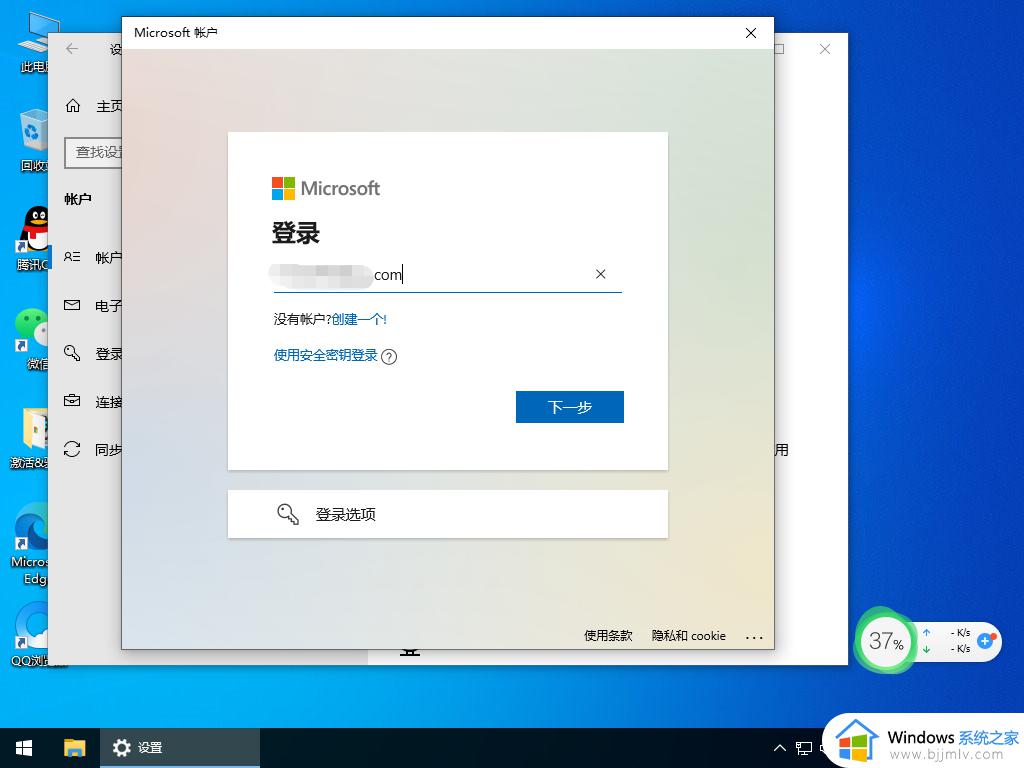
Task: Click into the email login input field
Action: click(447, 275)
